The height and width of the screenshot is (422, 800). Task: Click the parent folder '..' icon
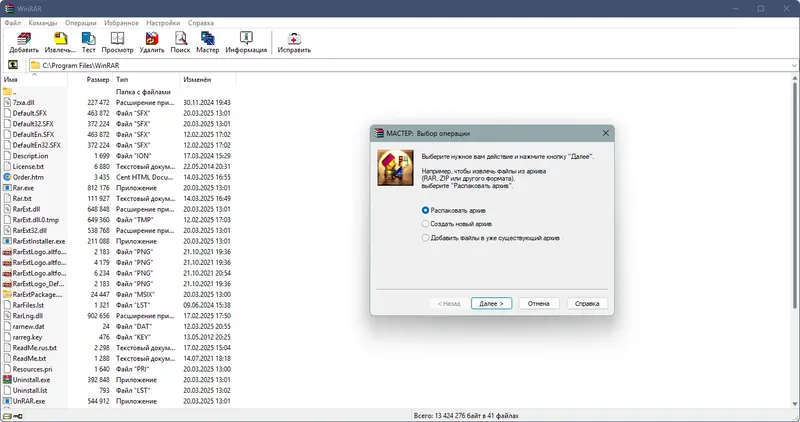pos(7,92)
